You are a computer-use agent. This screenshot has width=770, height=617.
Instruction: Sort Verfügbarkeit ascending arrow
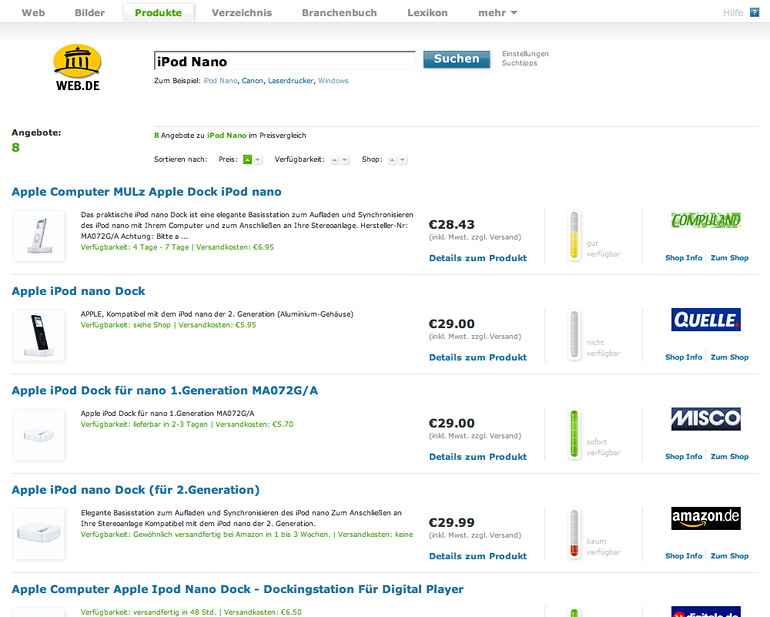tap(335, 160)
